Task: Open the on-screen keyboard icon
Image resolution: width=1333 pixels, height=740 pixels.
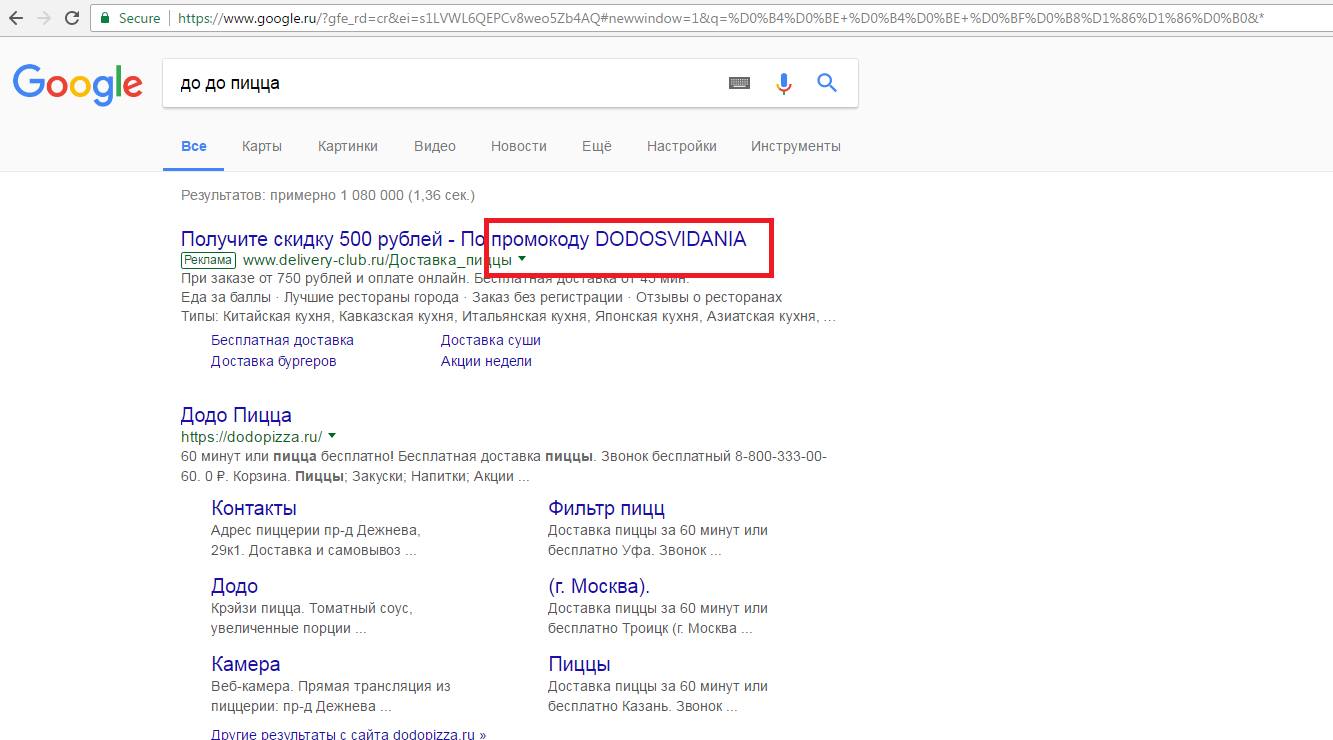Action: tap(739, 83)
